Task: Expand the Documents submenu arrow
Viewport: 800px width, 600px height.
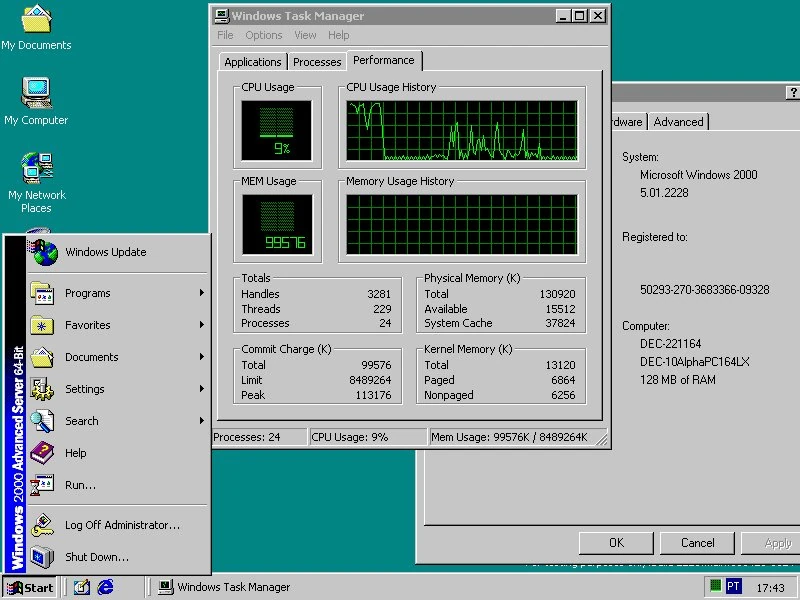Action: tap(202, 357)
